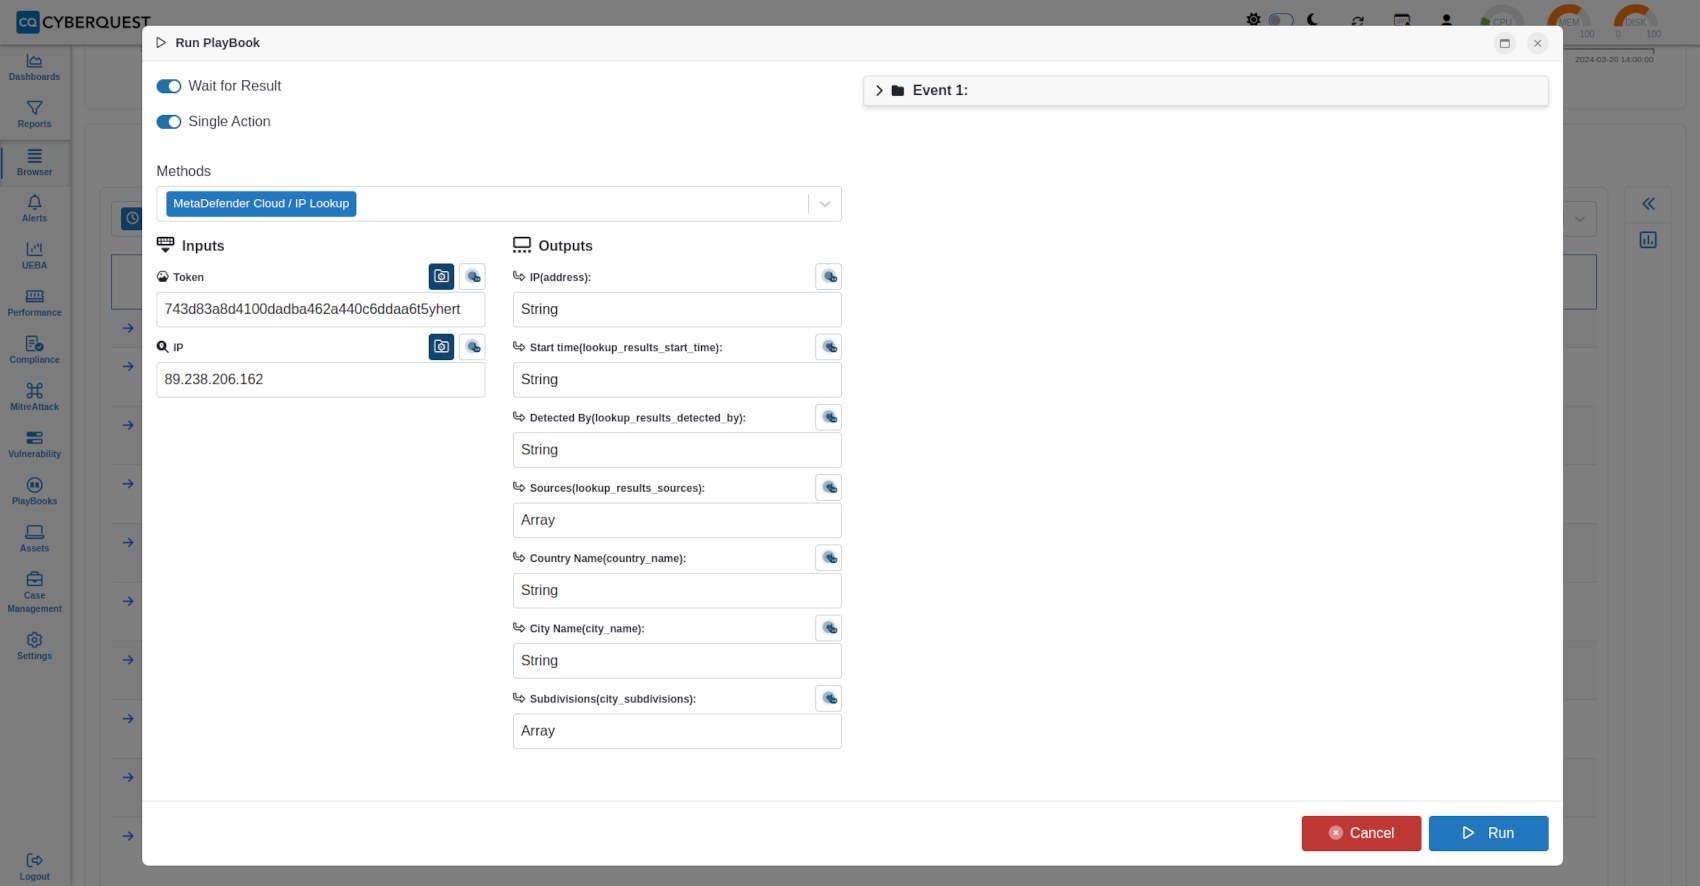Click the CYBERQUEST logo
This screenshot has width=1700, height=886.
pos(83,21)
